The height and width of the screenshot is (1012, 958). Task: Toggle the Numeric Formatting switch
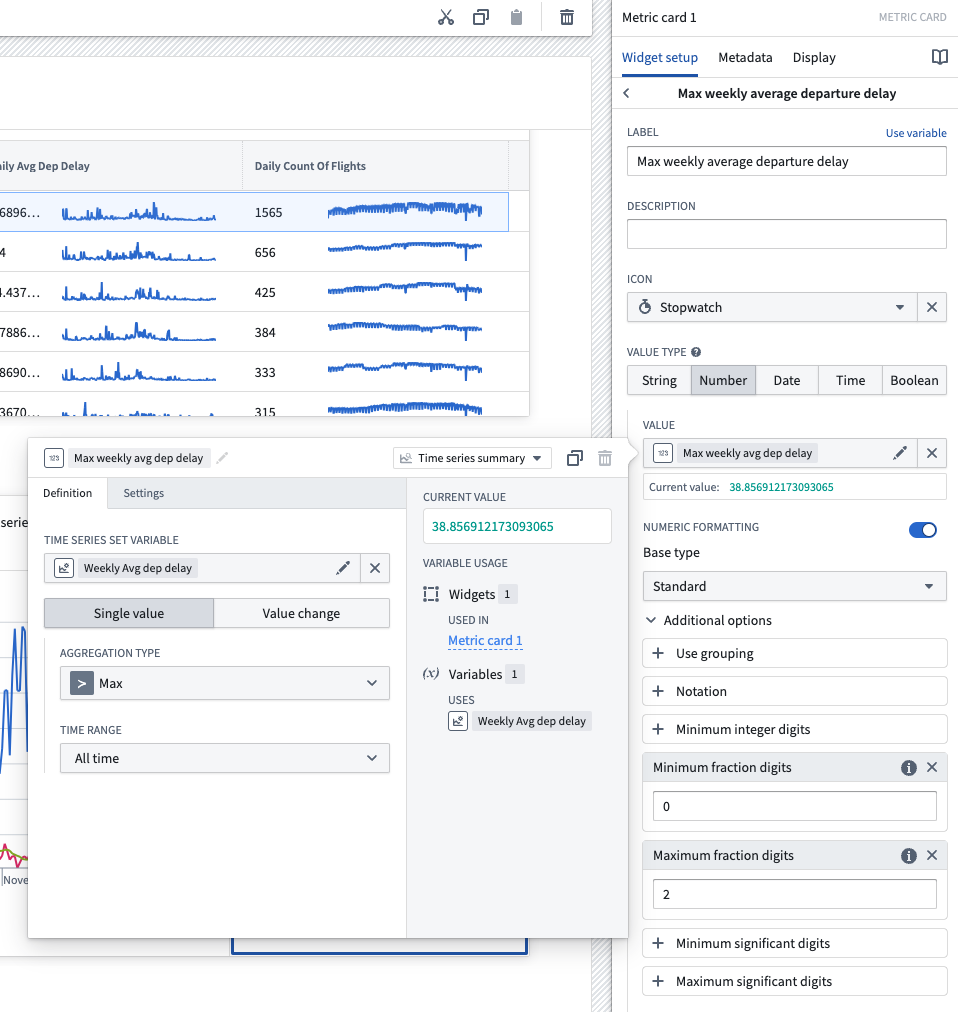tap(922, 530)
